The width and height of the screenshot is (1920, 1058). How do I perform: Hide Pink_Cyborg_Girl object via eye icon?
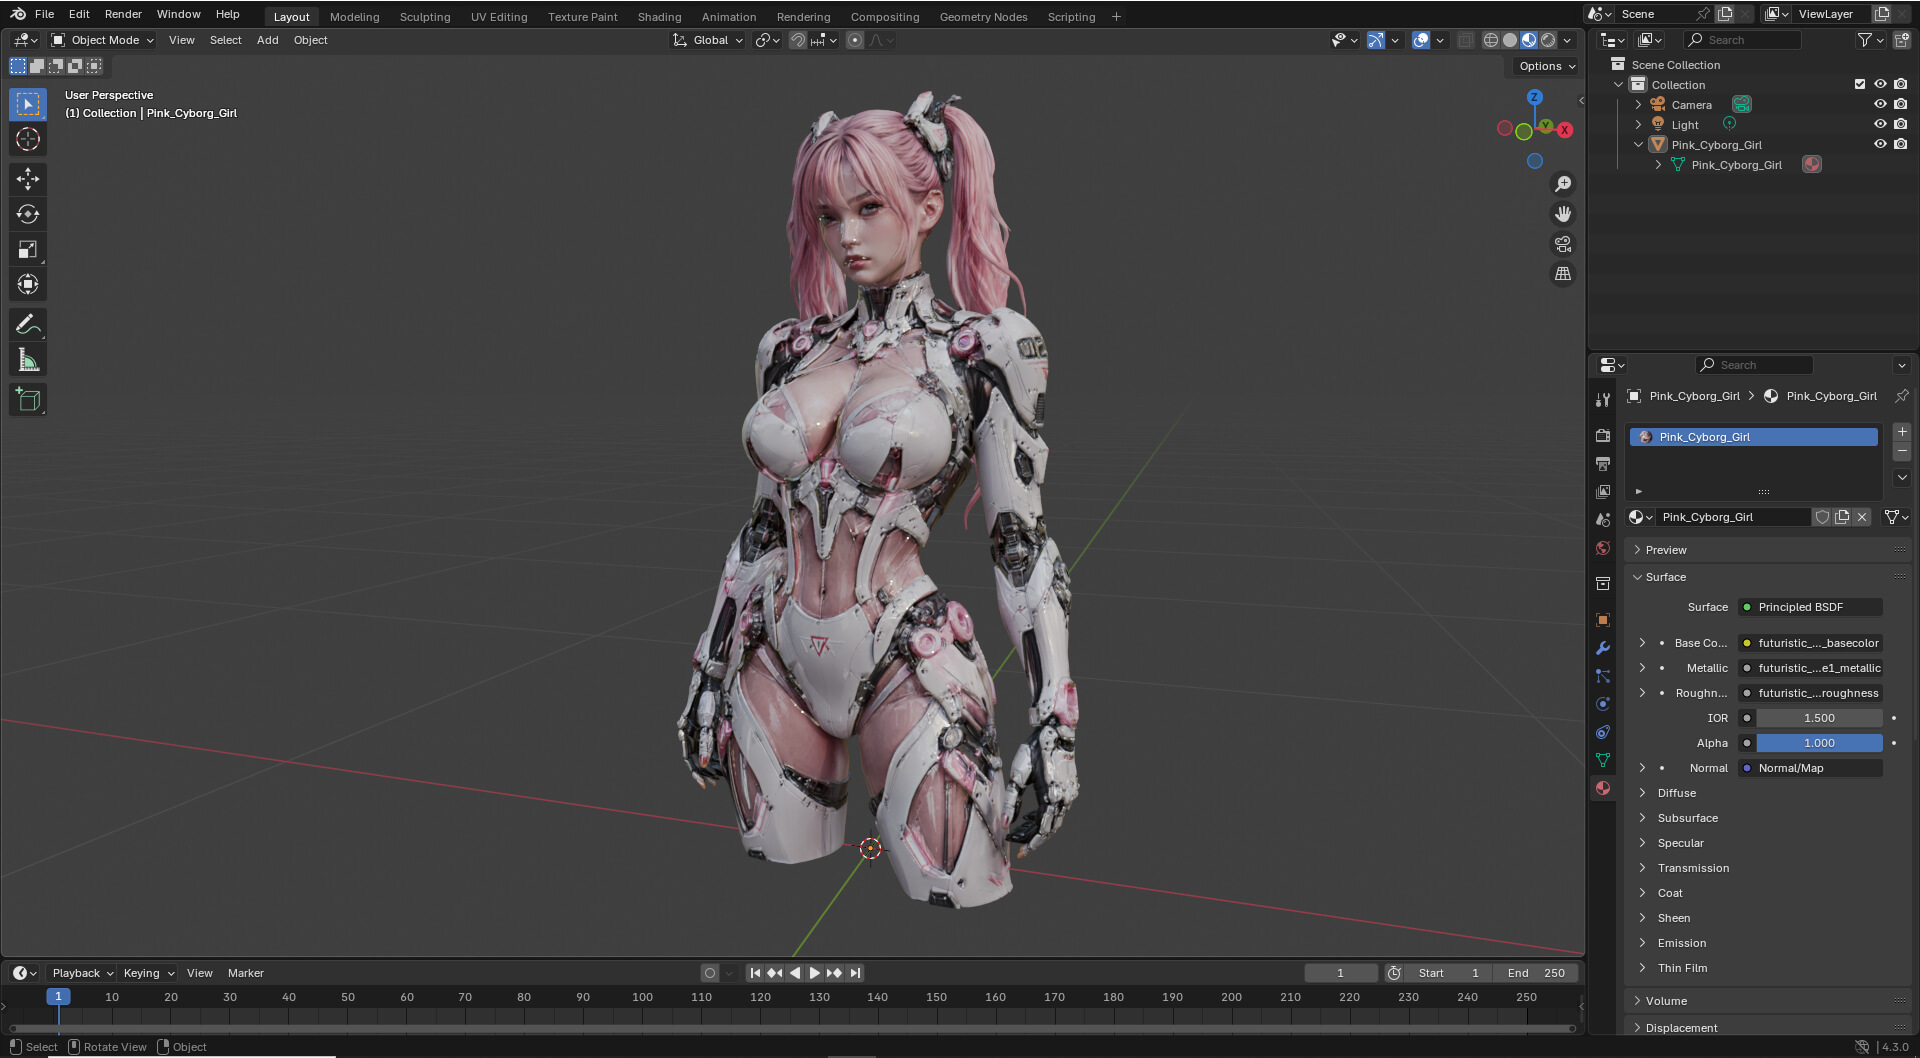[x=1880, y=144]
